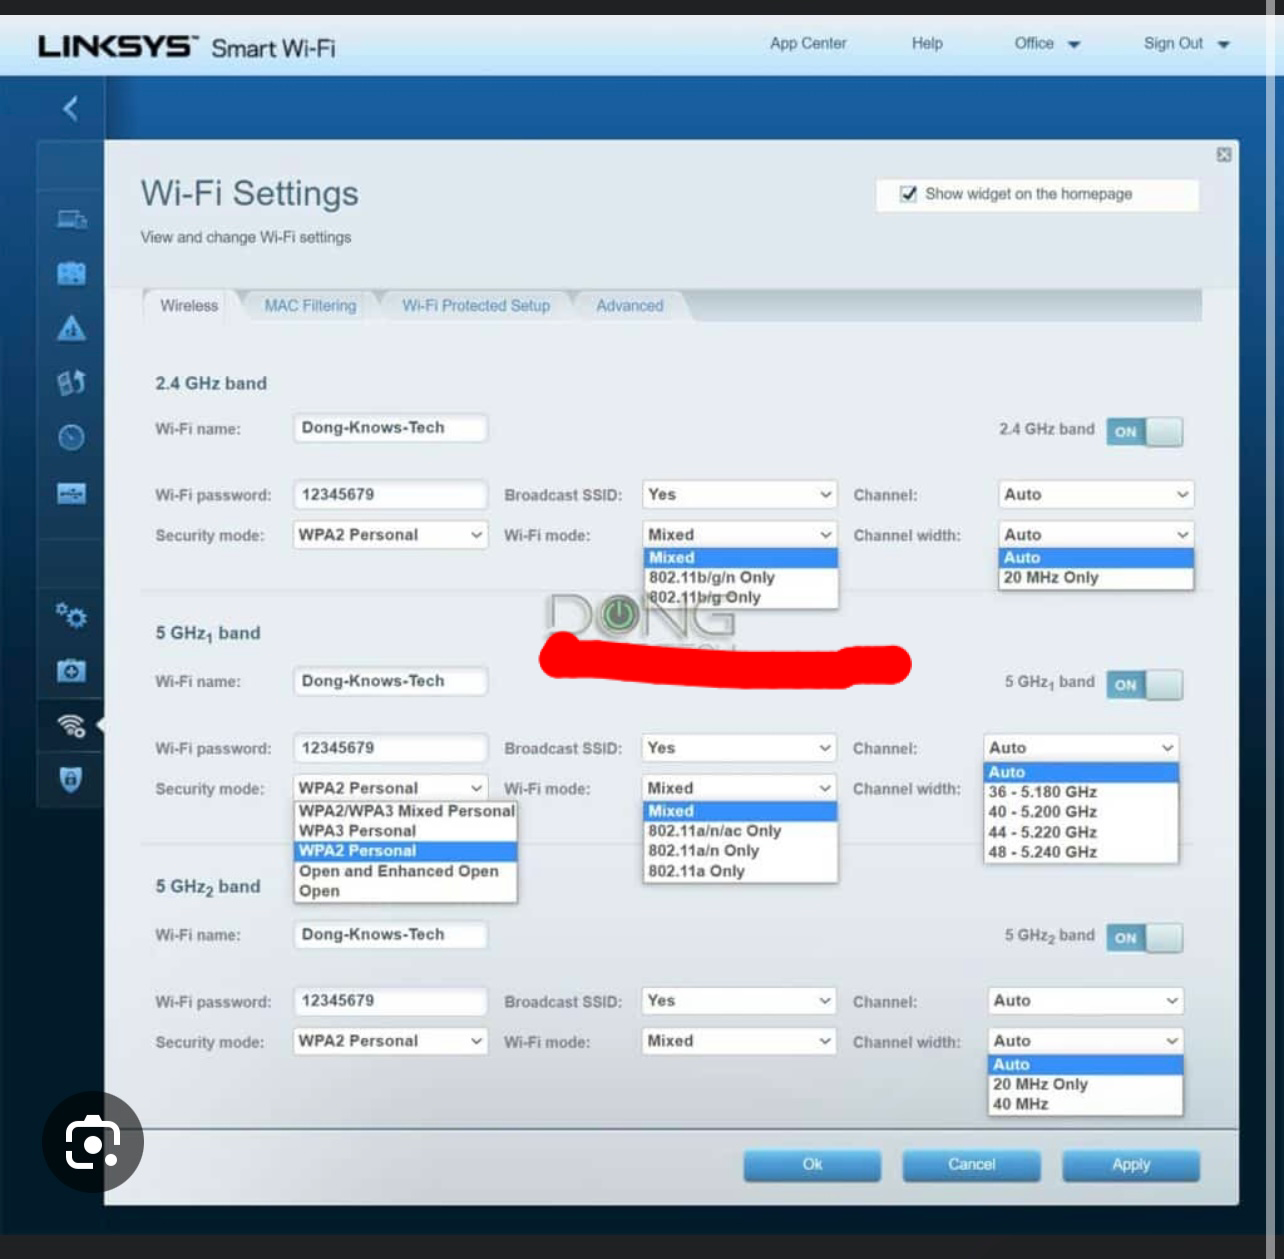Select WPA2/WPA3 Mixed Personal security option
This screenshot has width=1284, height=1259.
(x=406, y=811)
